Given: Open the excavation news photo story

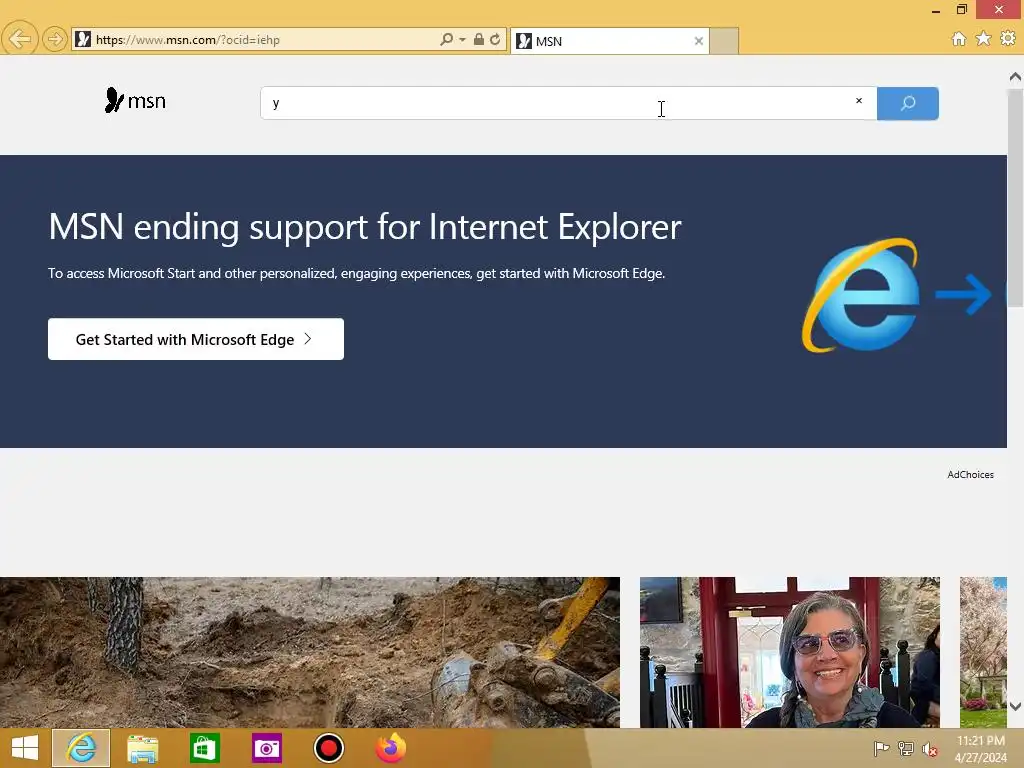Looking at the screenshot, I should coord(310,652).
